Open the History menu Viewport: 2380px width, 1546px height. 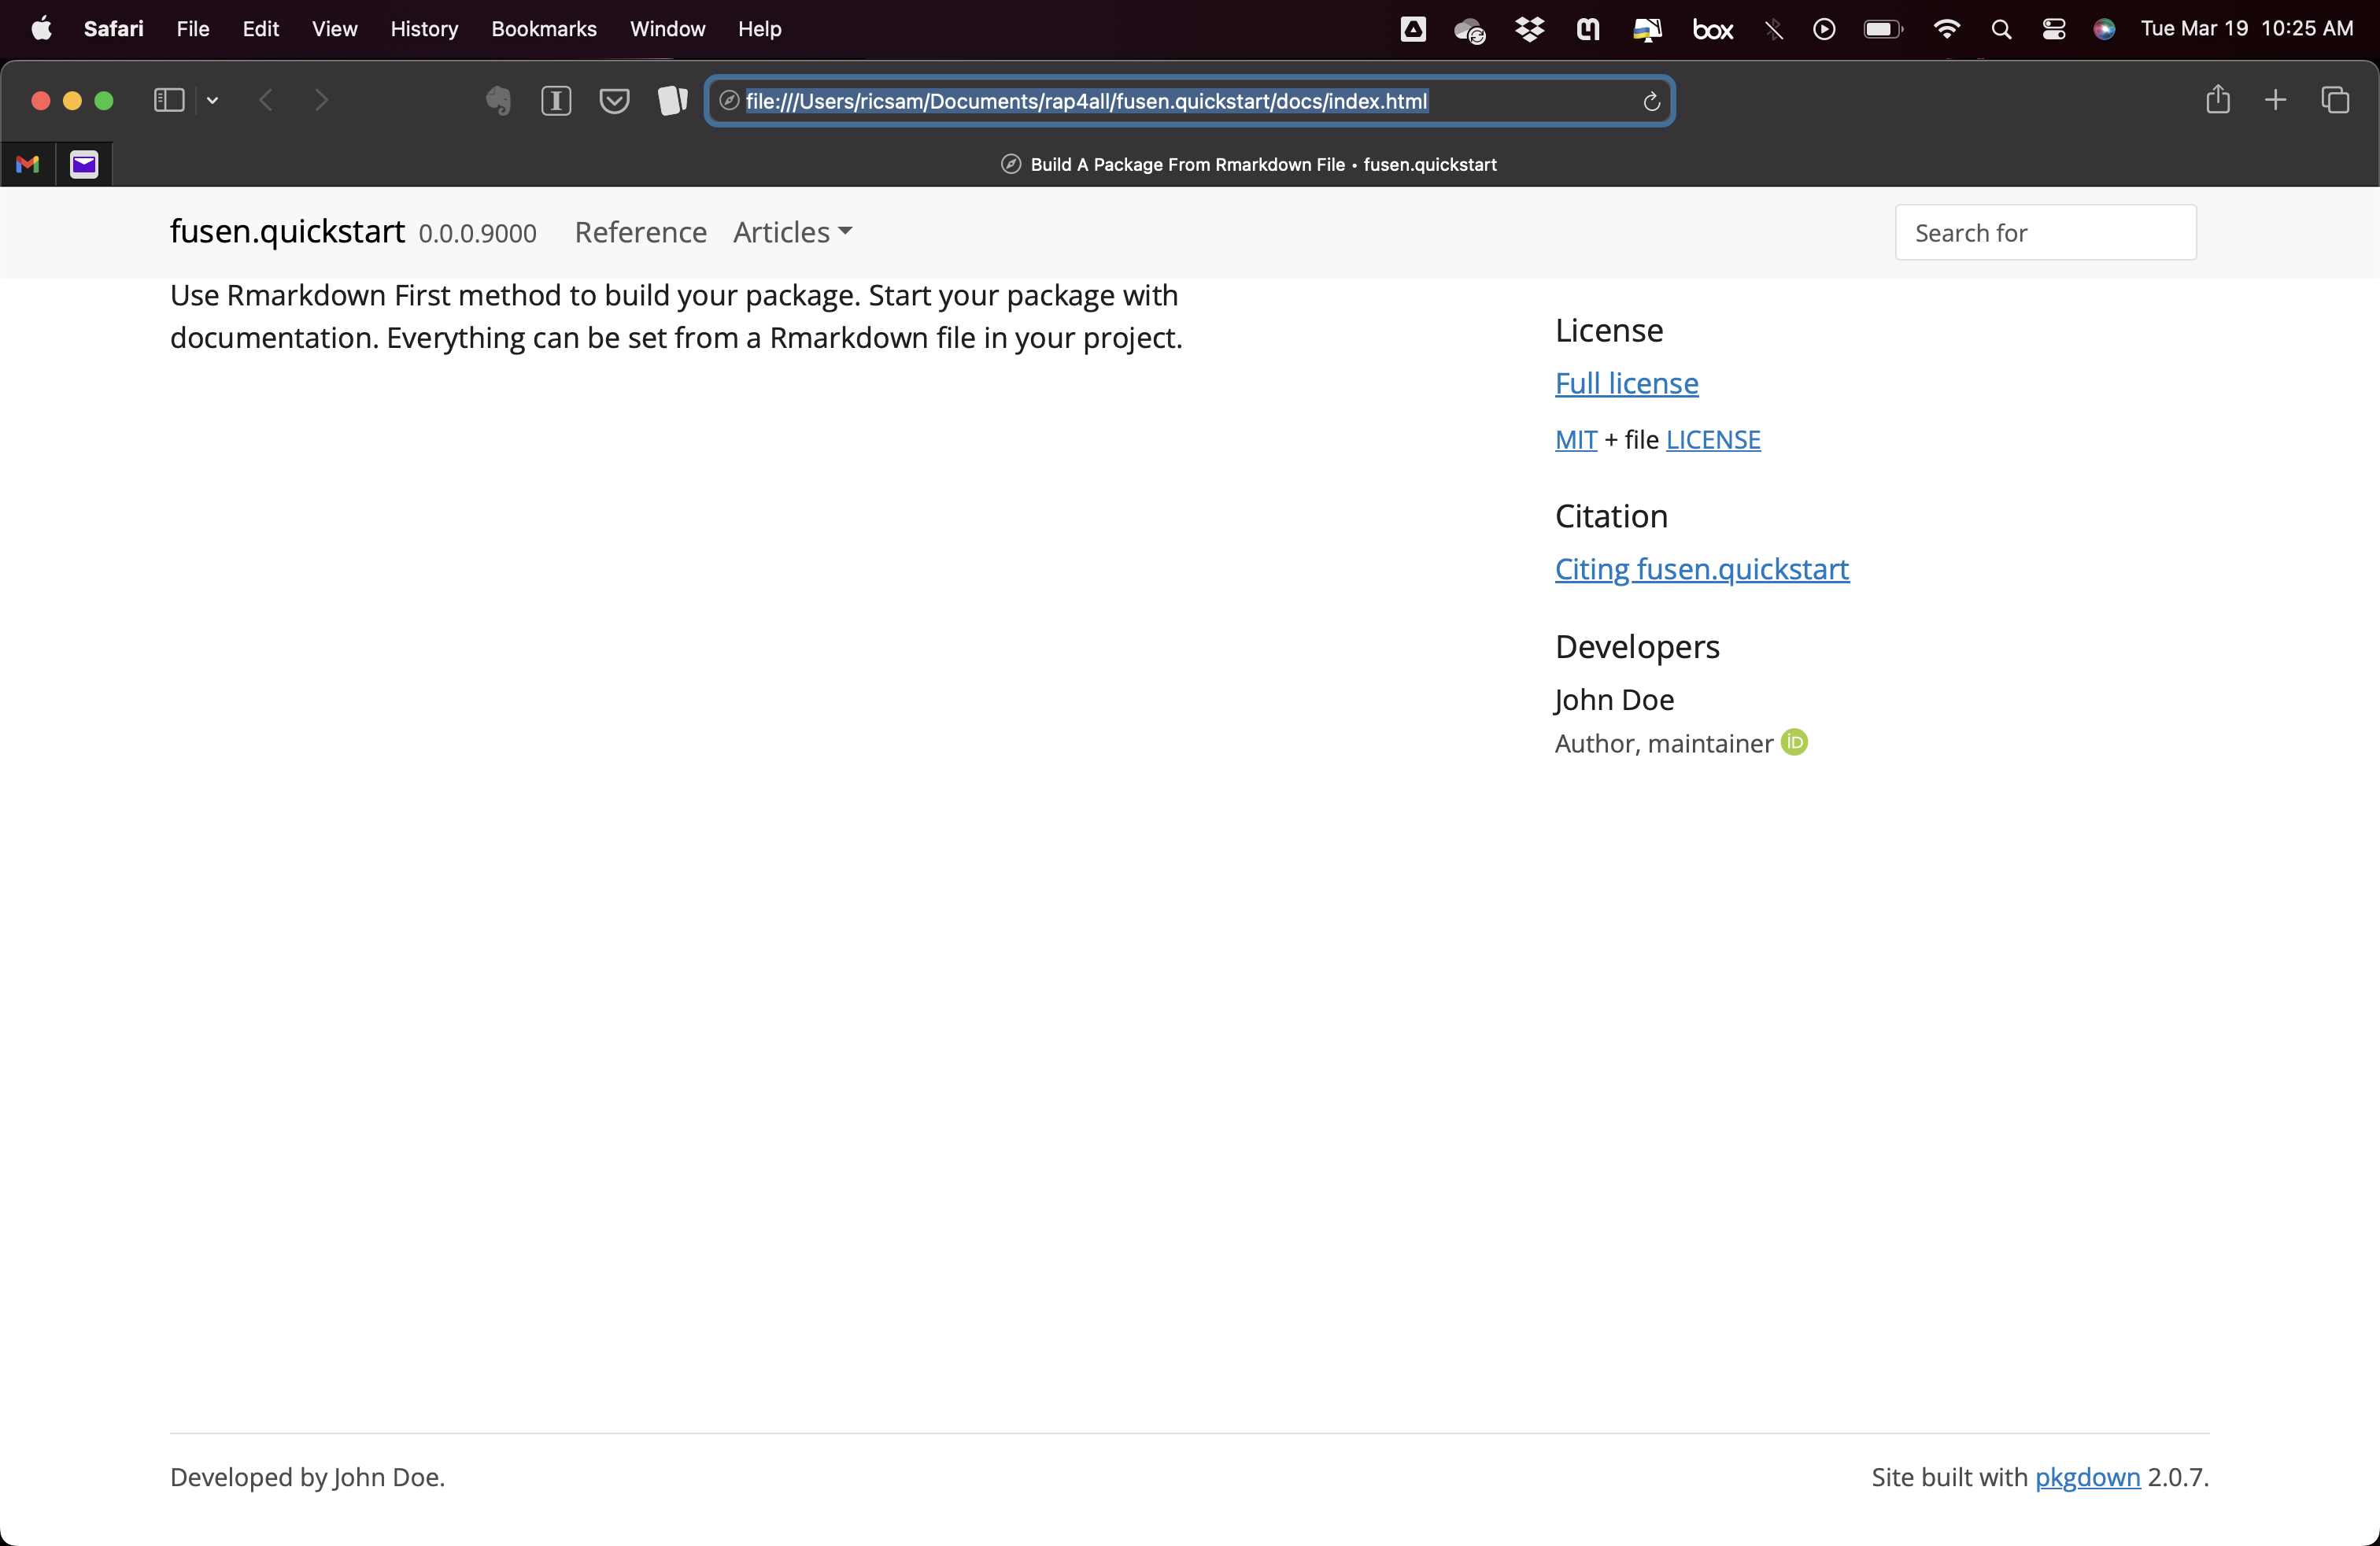coord(423,29)
